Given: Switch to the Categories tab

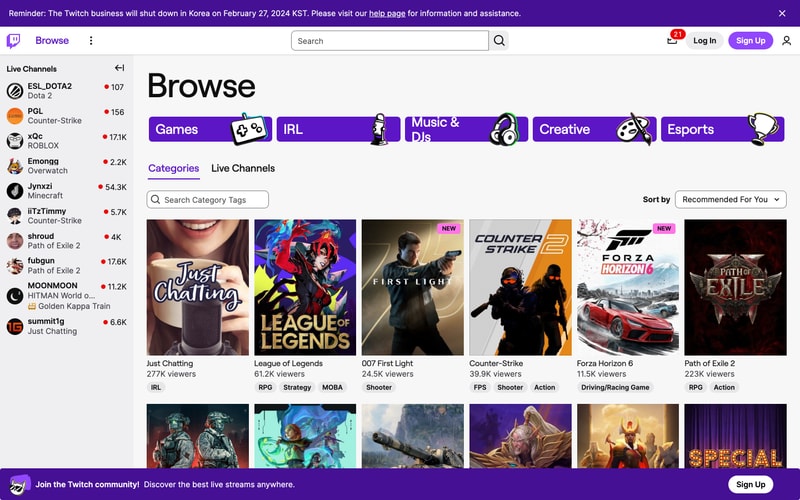Looking at the screenshot, I should pyautogui.click(x=173, y=168).
